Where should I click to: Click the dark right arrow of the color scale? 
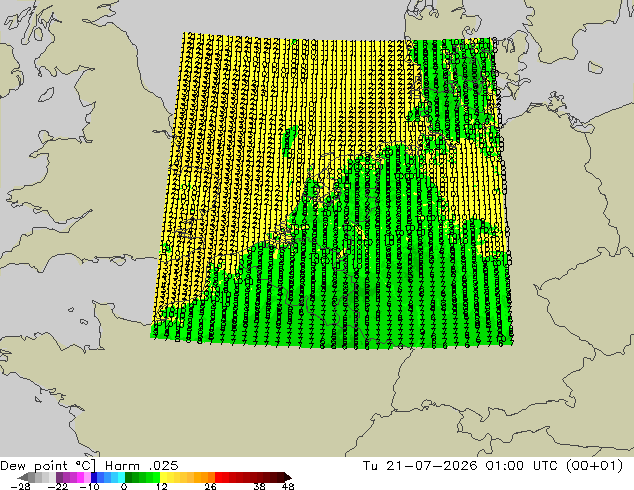click(x=288, y=477)
